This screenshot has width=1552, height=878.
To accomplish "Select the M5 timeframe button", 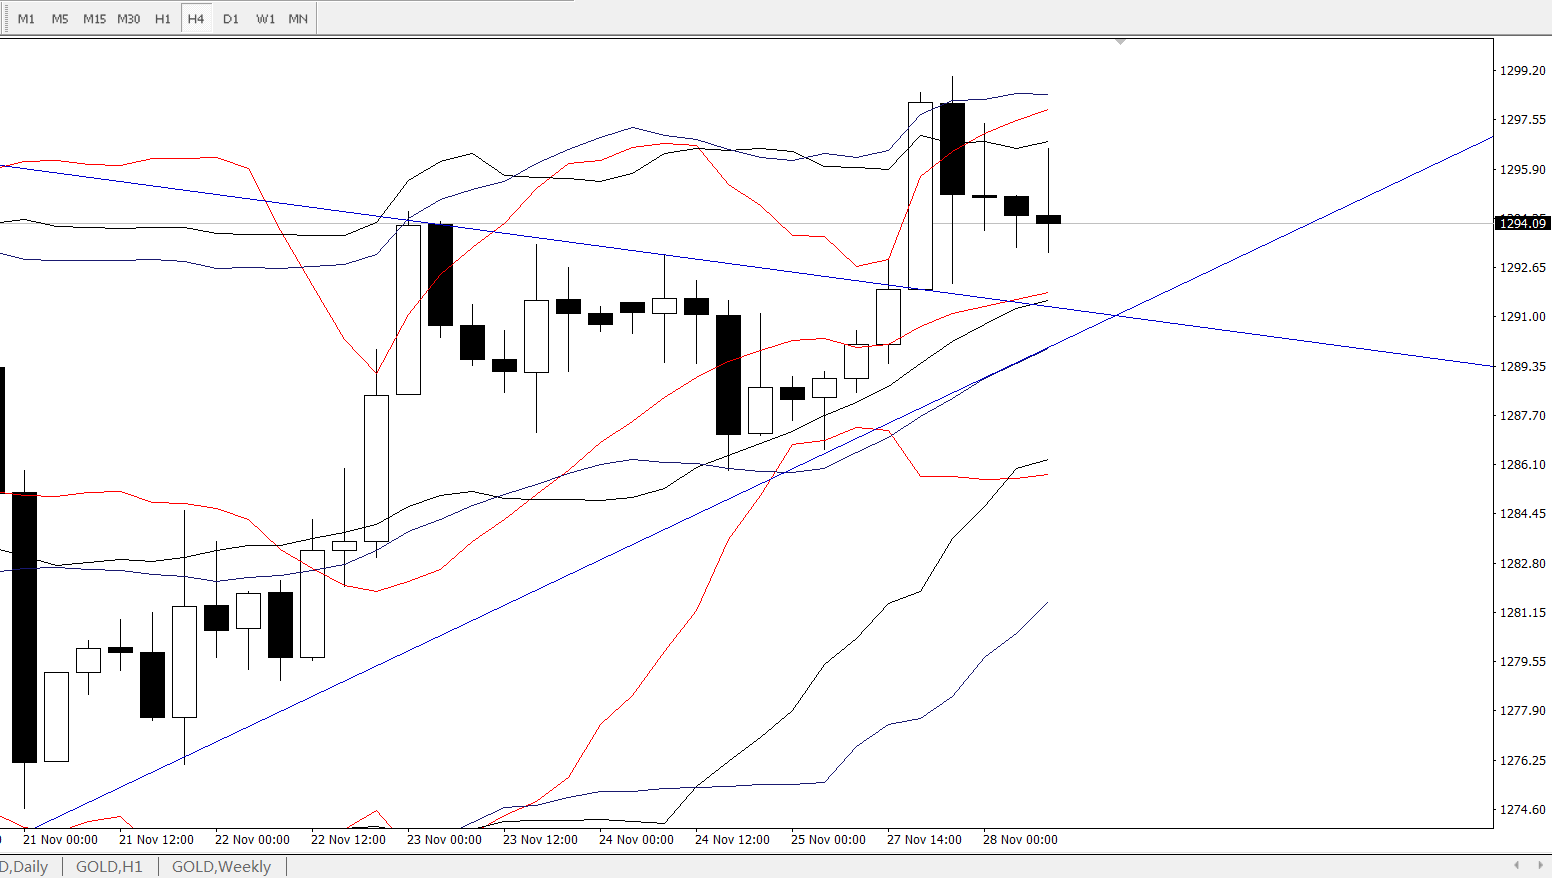I will (60, 19).
